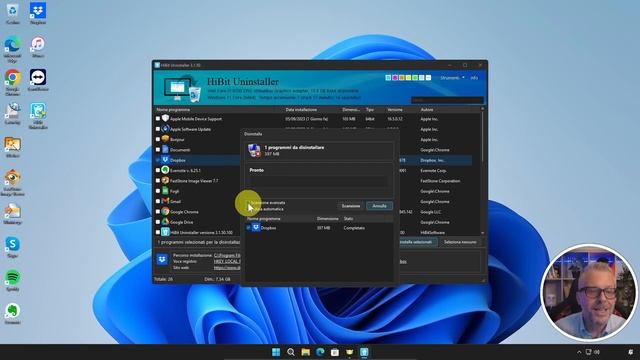Tick the Google Chrome checkbox

(158, 212)
